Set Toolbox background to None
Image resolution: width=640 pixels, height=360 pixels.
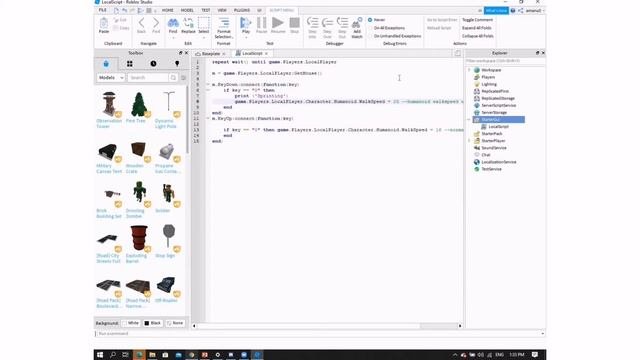point(175,323)
